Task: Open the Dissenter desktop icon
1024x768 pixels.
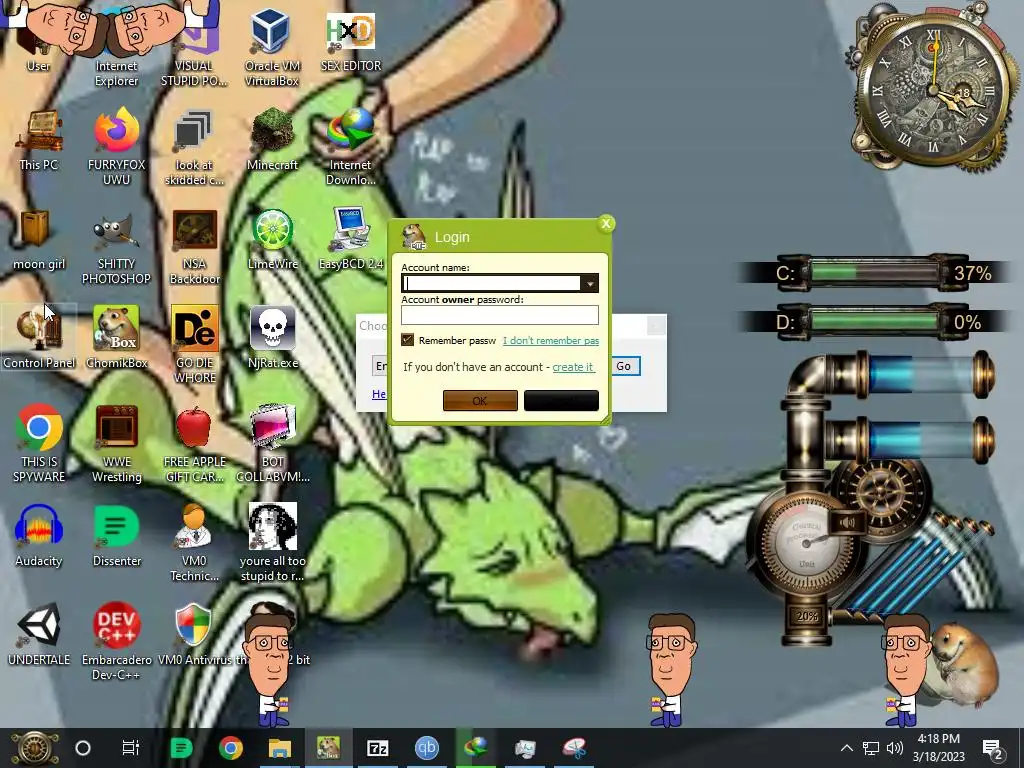Action: point(116,536)
